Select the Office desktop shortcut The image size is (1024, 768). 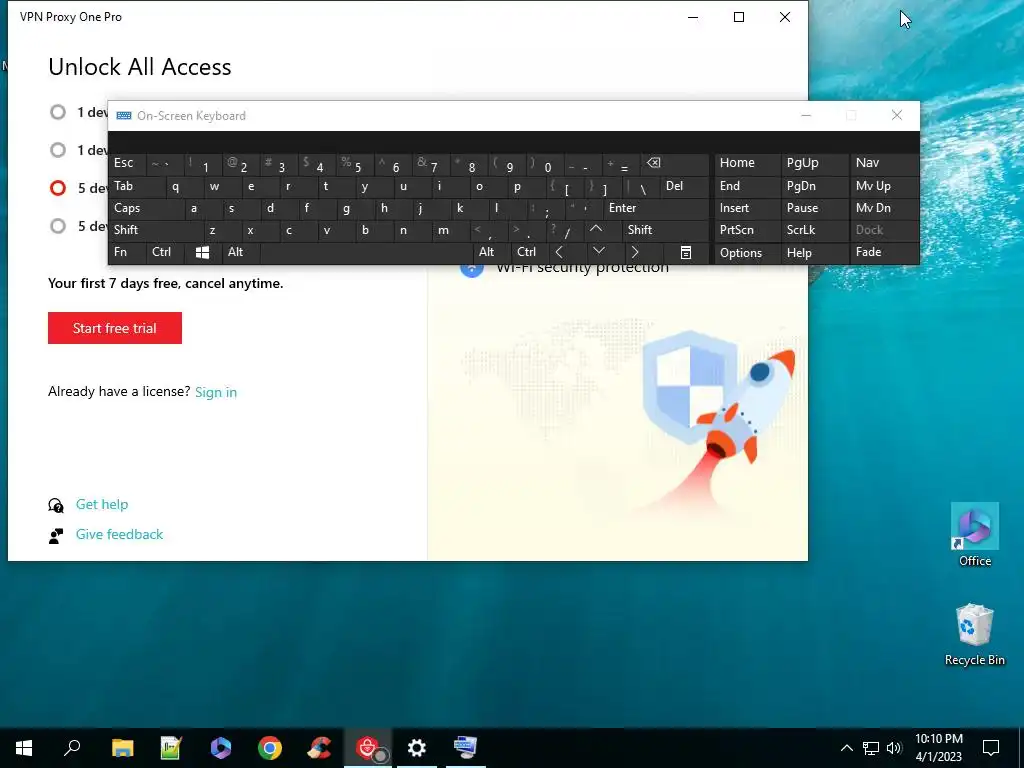[x=975, y=535]
